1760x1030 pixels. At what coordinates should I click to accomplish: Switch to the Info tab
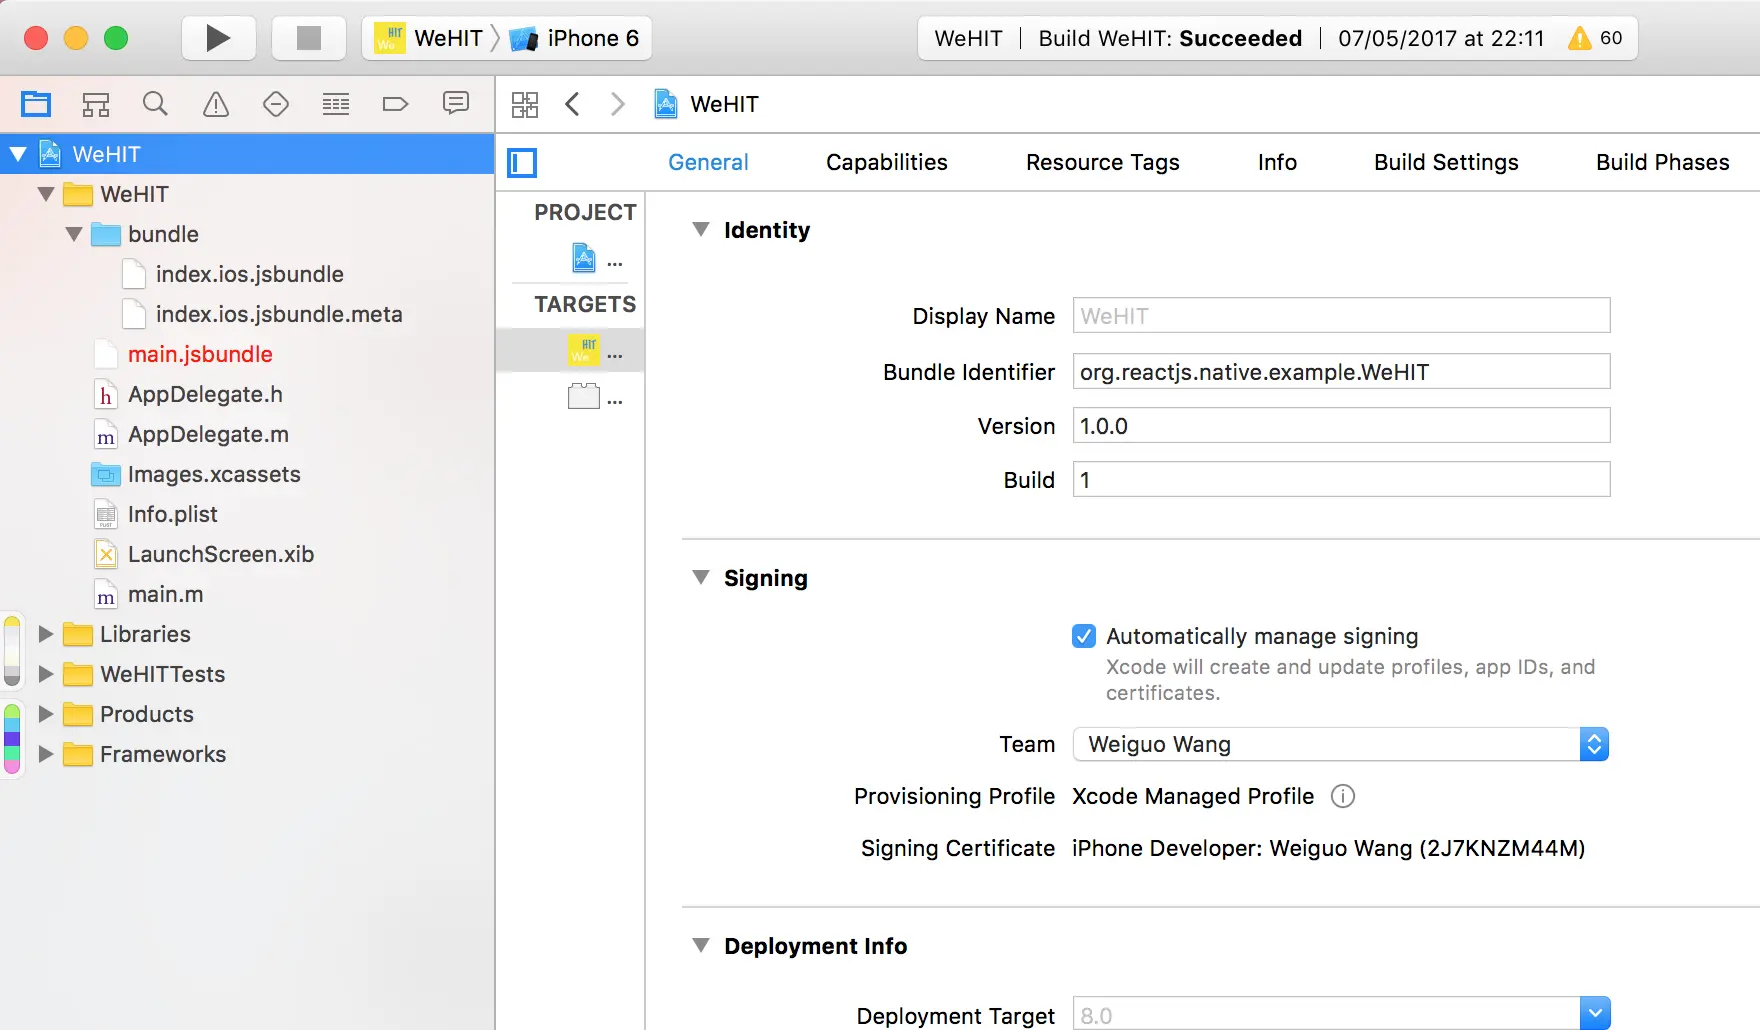click(1277, 162)
